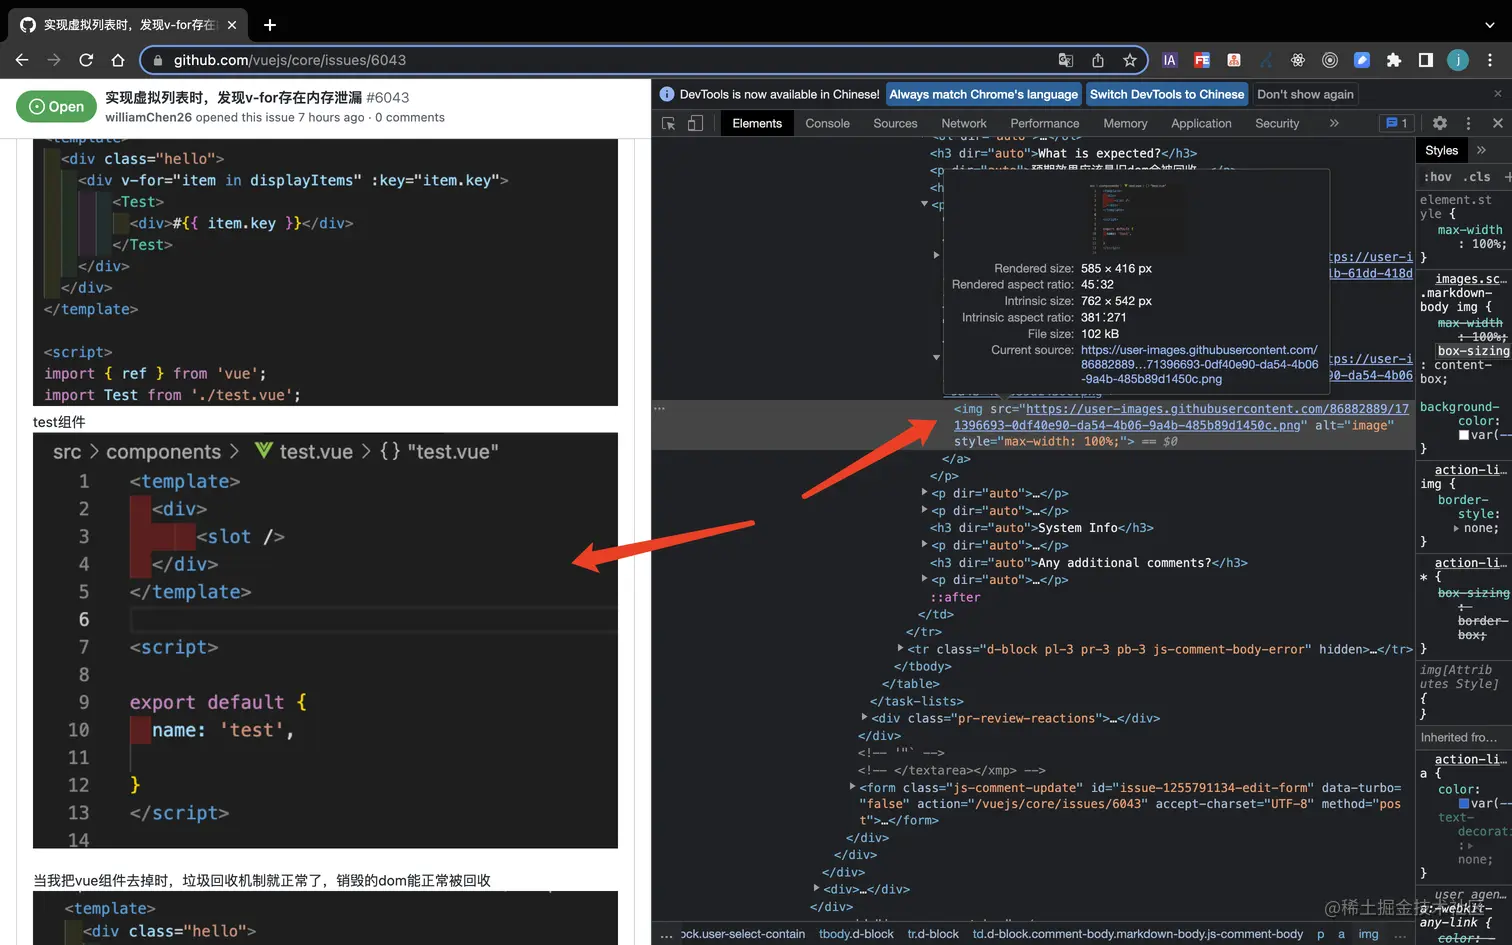Click the test.vue code screenshot image
Viewport: 1512px width, 945px height.
(325, 640)
